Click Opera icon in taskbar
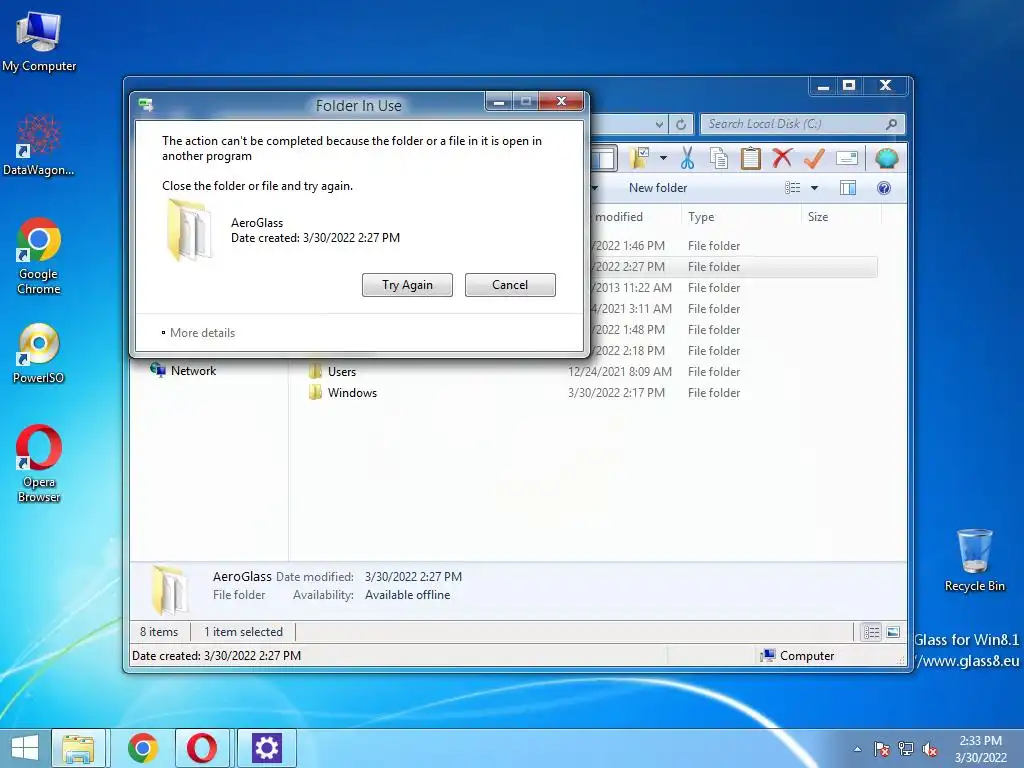The image size is (1024, 768). coord(202,748)
